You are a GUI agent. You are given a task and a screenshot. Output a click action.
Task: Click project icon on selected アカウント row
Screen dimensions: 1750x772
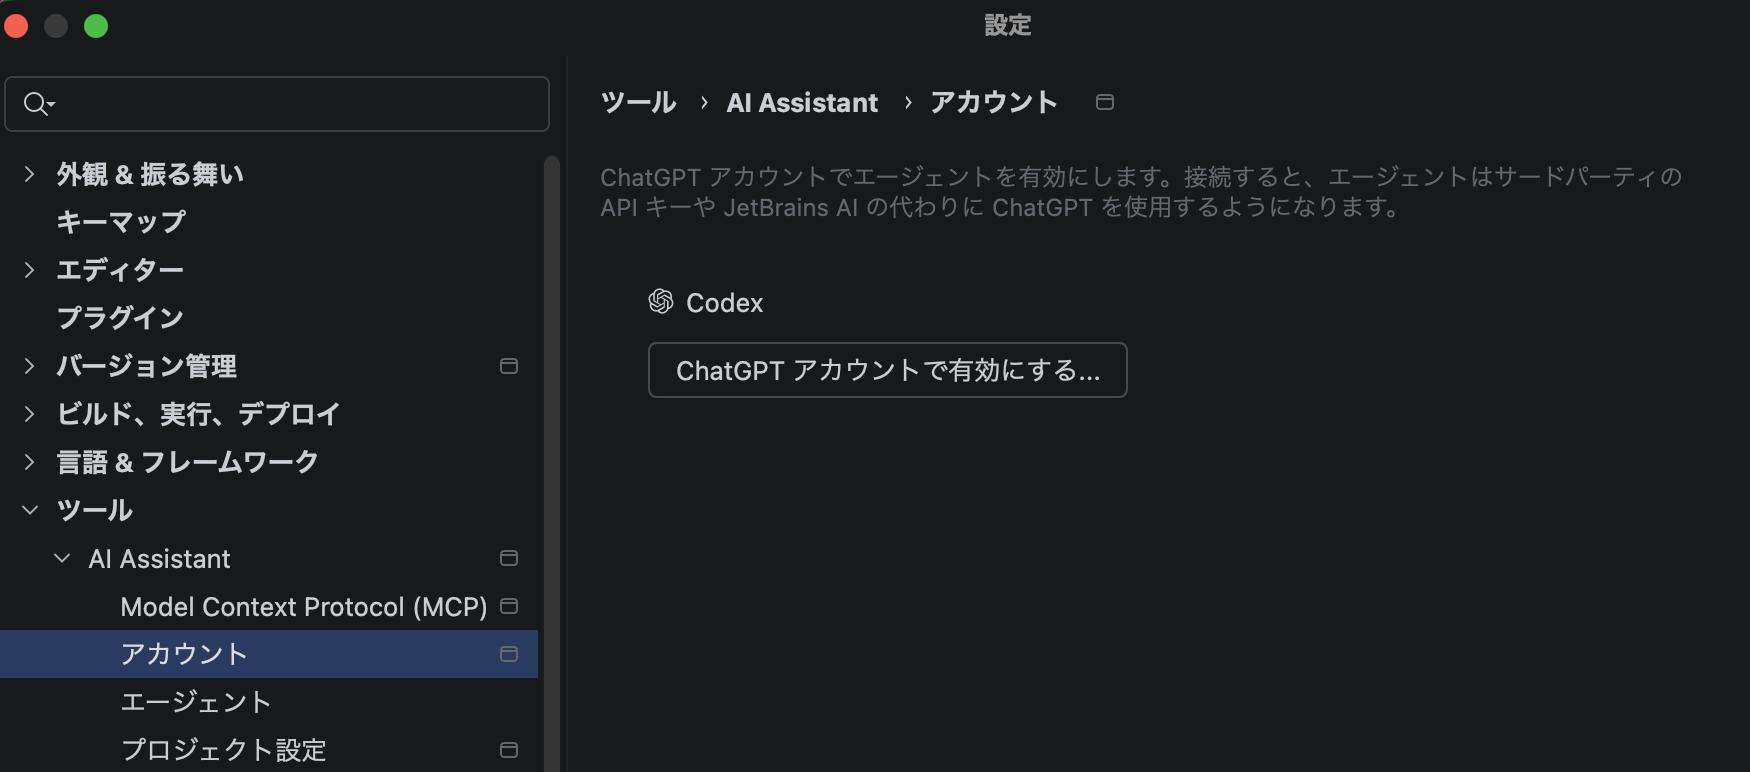click(509, 654)
